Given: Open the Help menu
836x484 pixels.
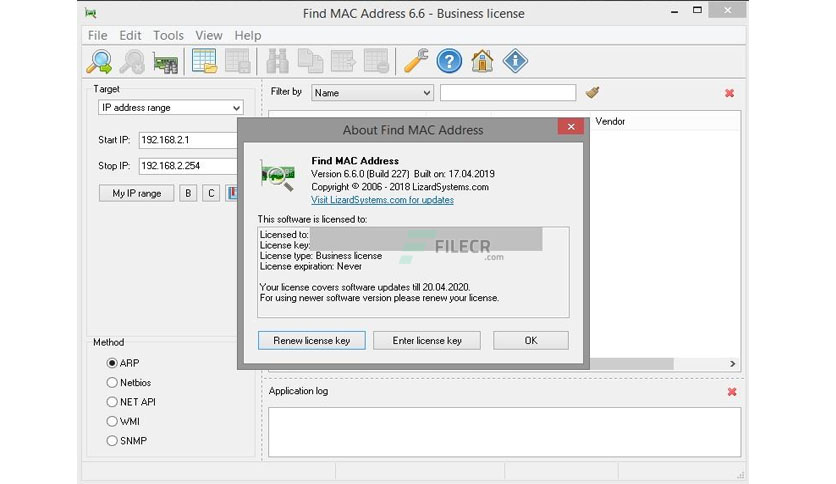Looking at the screenshot, I should [248, 35].
